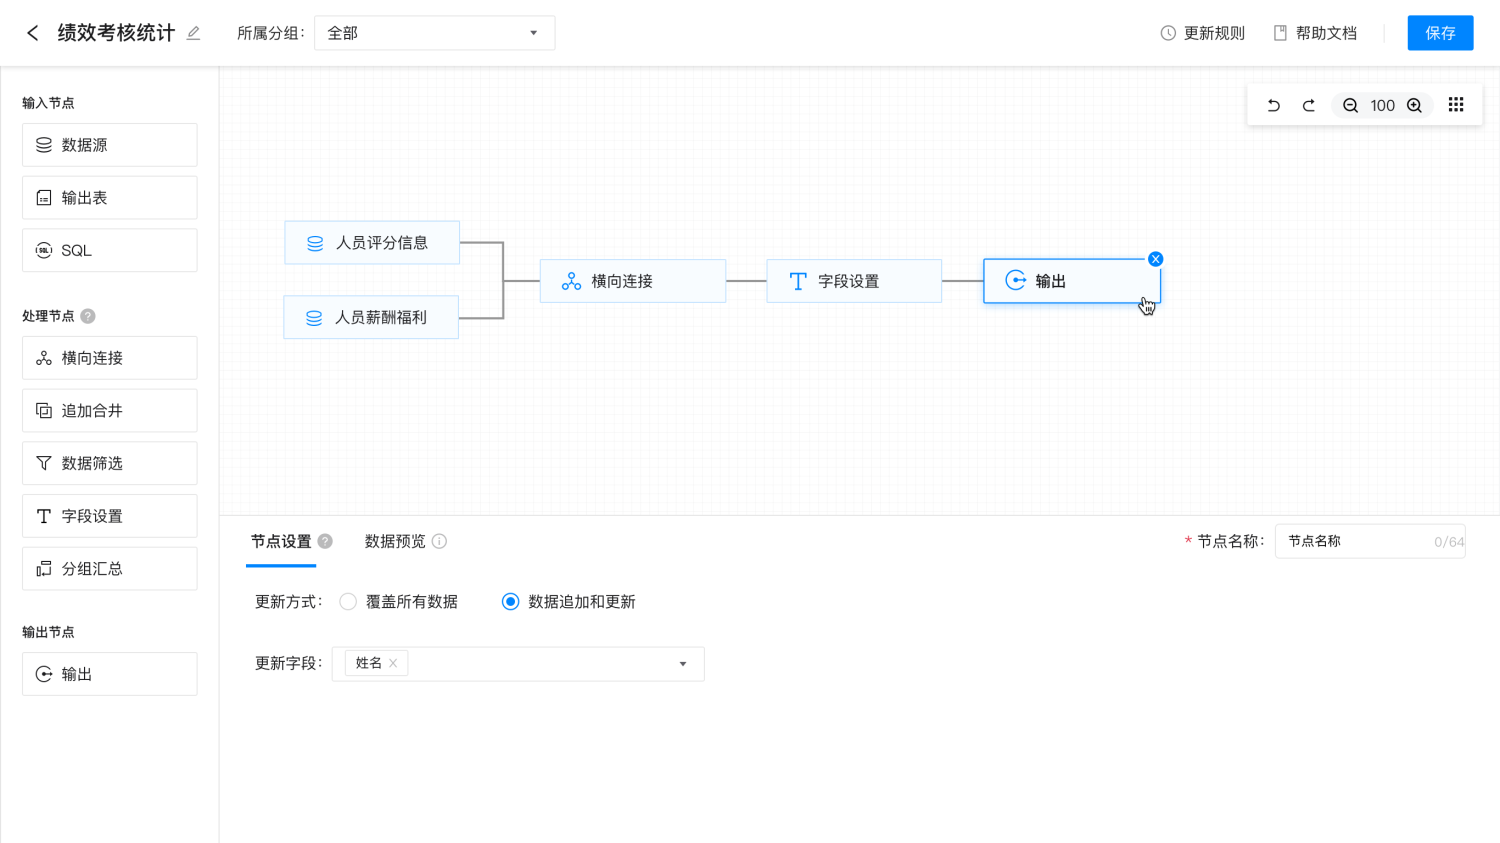Screen dimensions: 1500x843
Task: Click the 人员薪酬福利 database icon
Action: (x=314, y=317)
